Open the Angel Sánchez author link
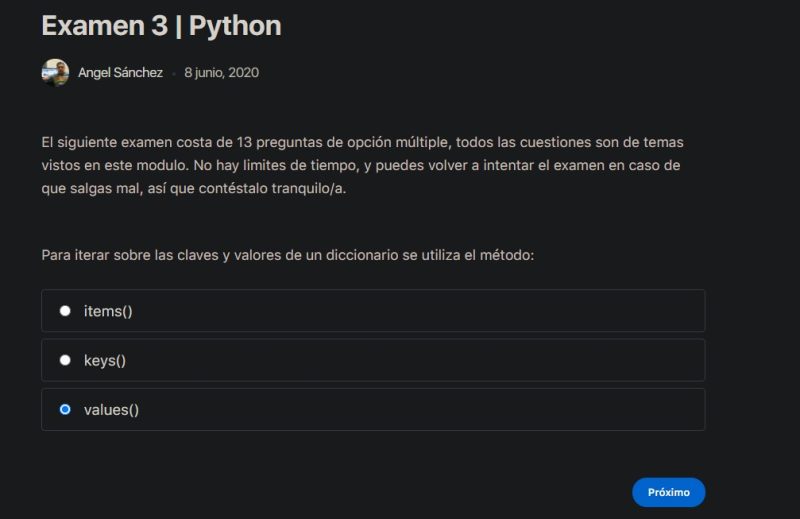Image resolution: width=800 pixels, height=519 pixels. pos(120,73)
